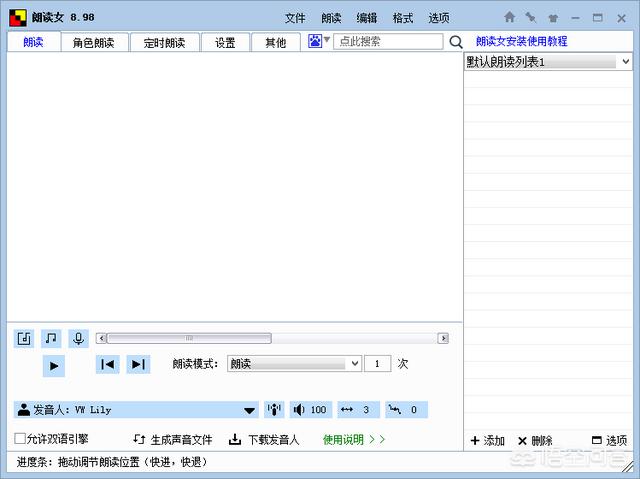Enable the 允许双语引擎 checkbox

coord(20,439)
